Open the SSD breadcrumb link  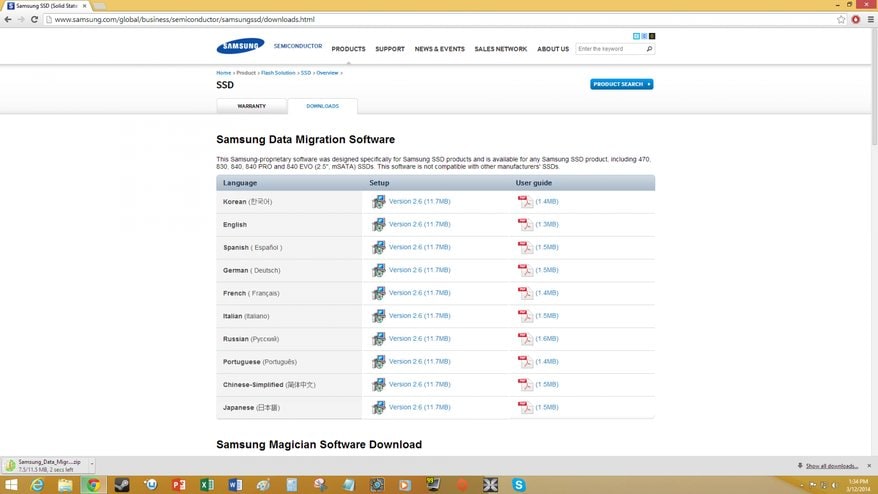click(306, 73)
